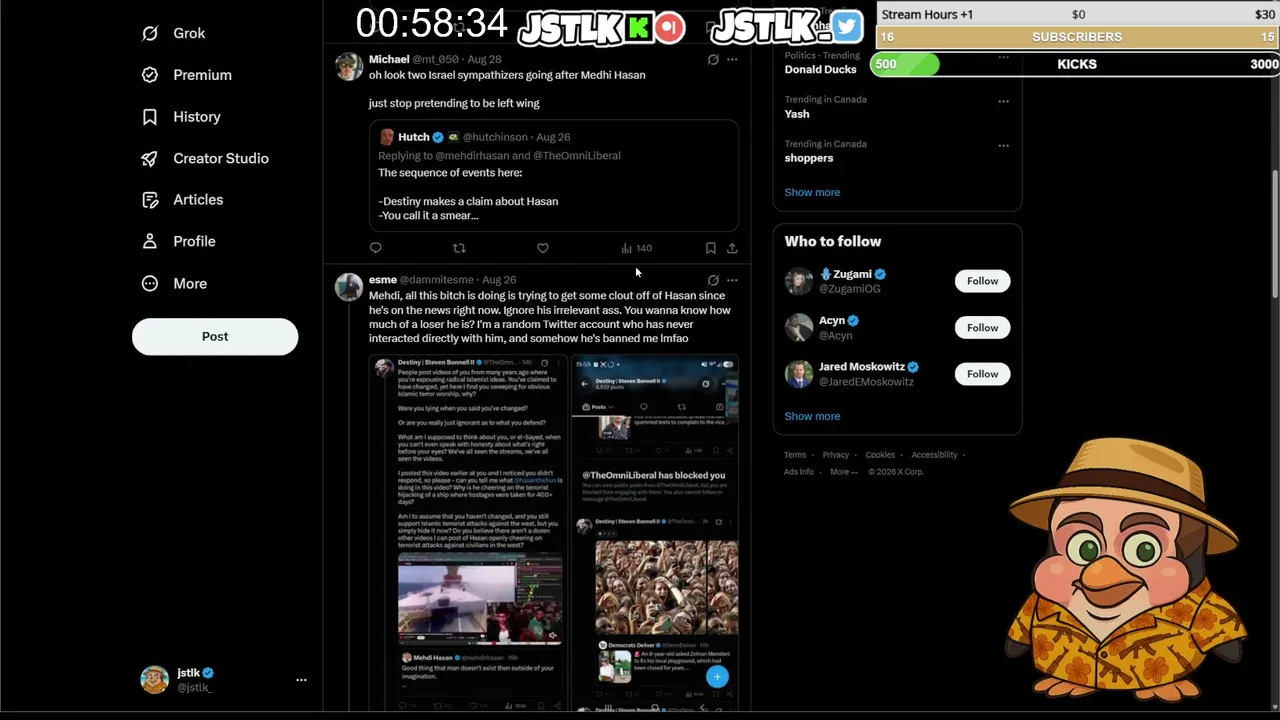The width and height of the screenshot is (1280, 720).
Task: Click the @TheOmniLiberal mention in the quoted reply
Action: point(577,156)
